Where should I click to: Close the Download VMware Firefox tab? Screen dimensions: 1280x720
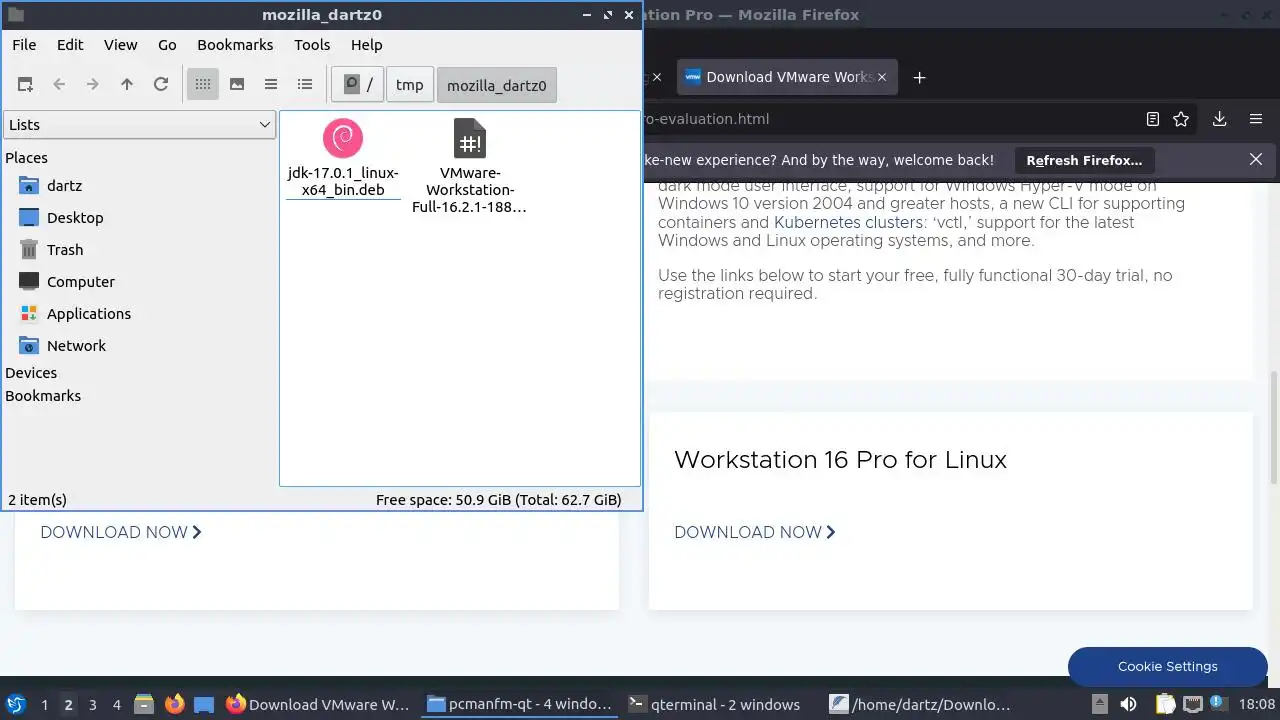[882, 77]
